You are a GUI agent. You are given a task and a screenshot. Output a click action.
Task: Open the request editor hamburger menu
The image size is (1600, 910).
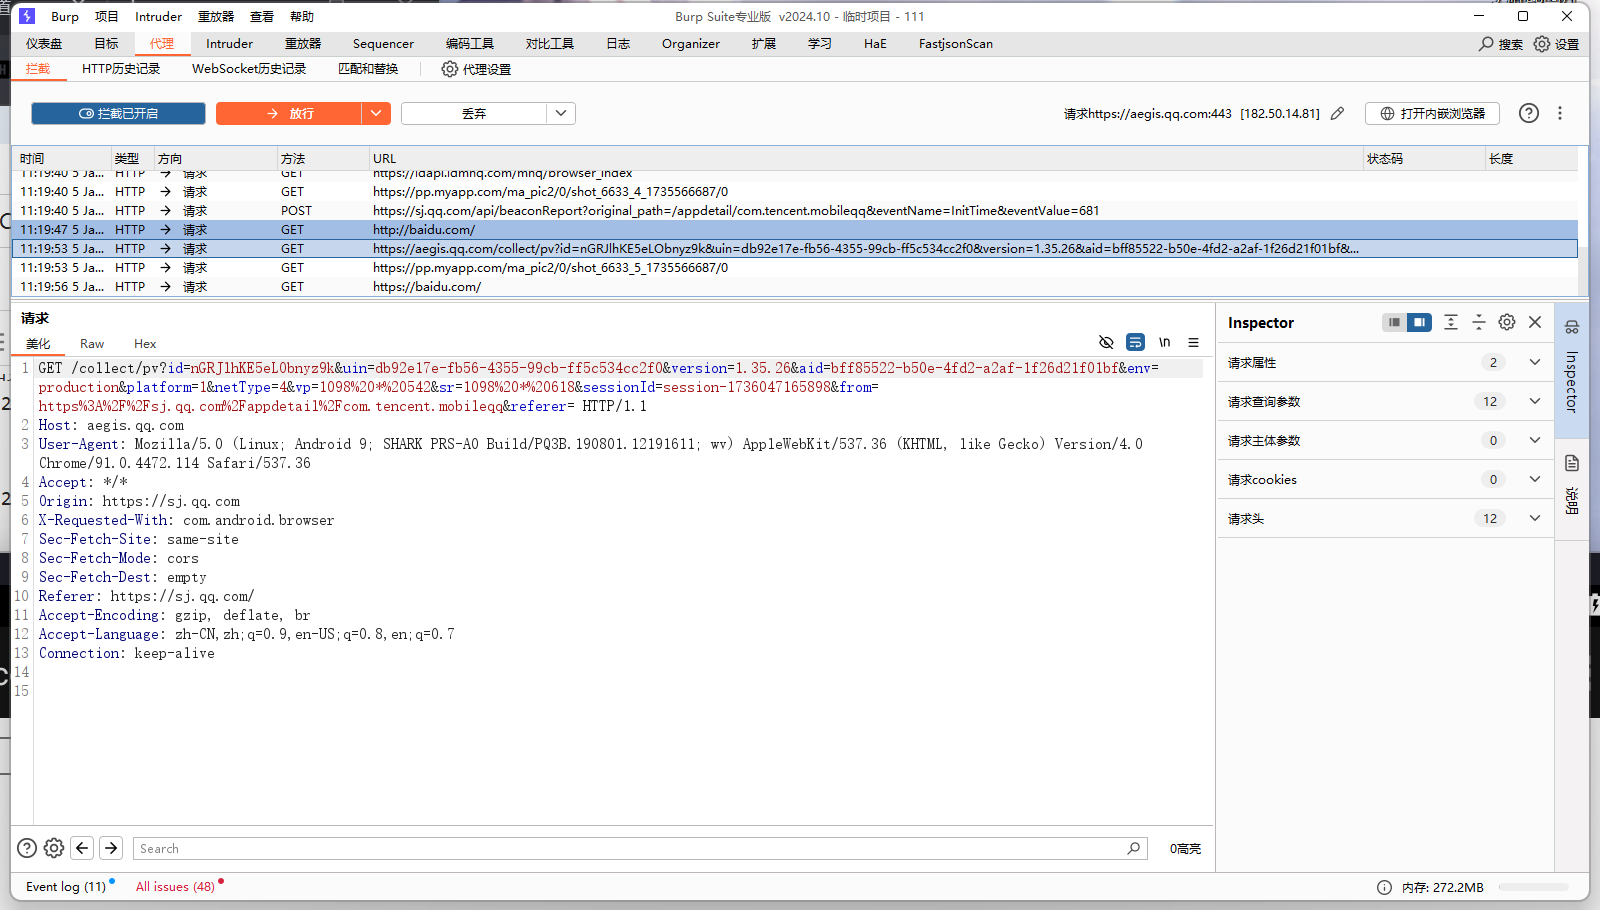(1193, 342)
